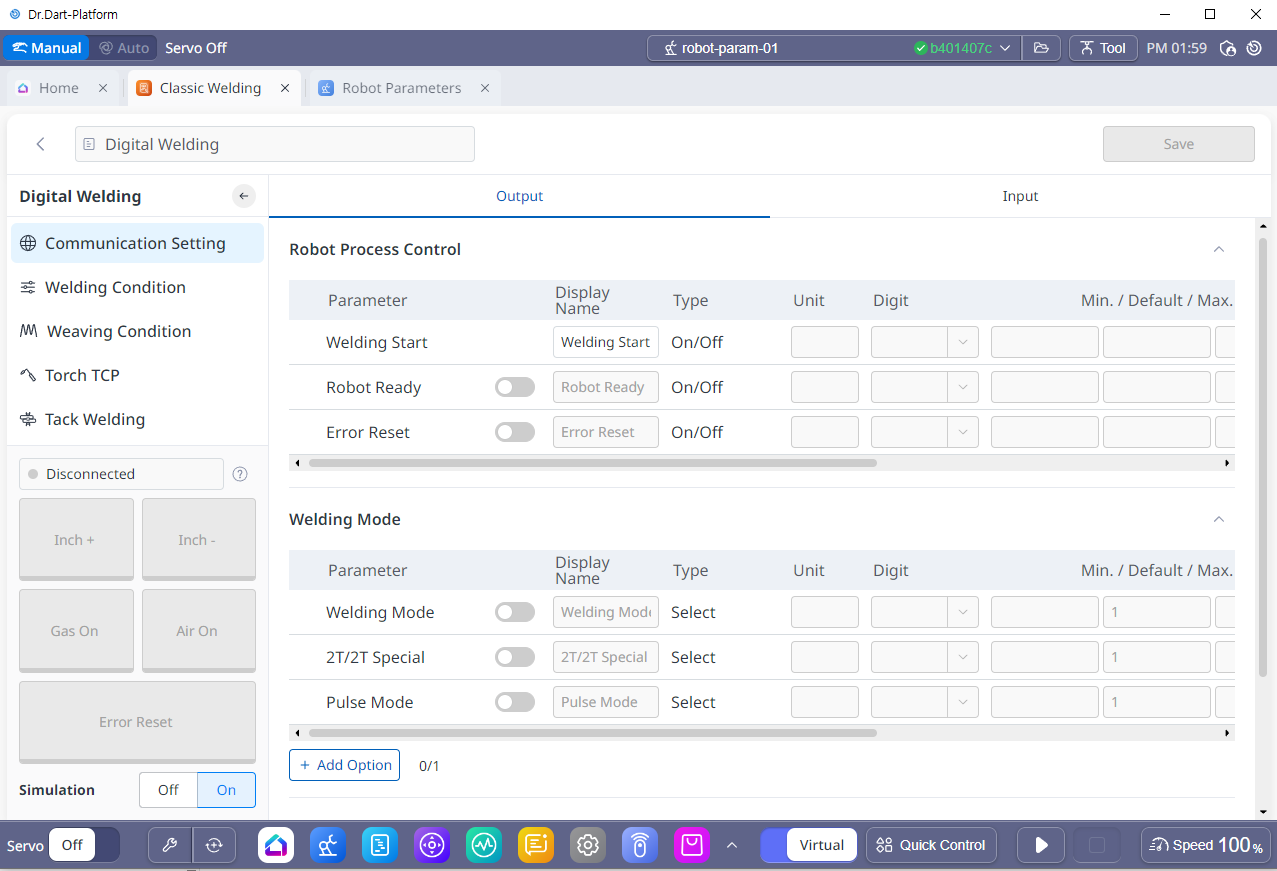Click the wrench tool icon near Servo

pos(170,845)
